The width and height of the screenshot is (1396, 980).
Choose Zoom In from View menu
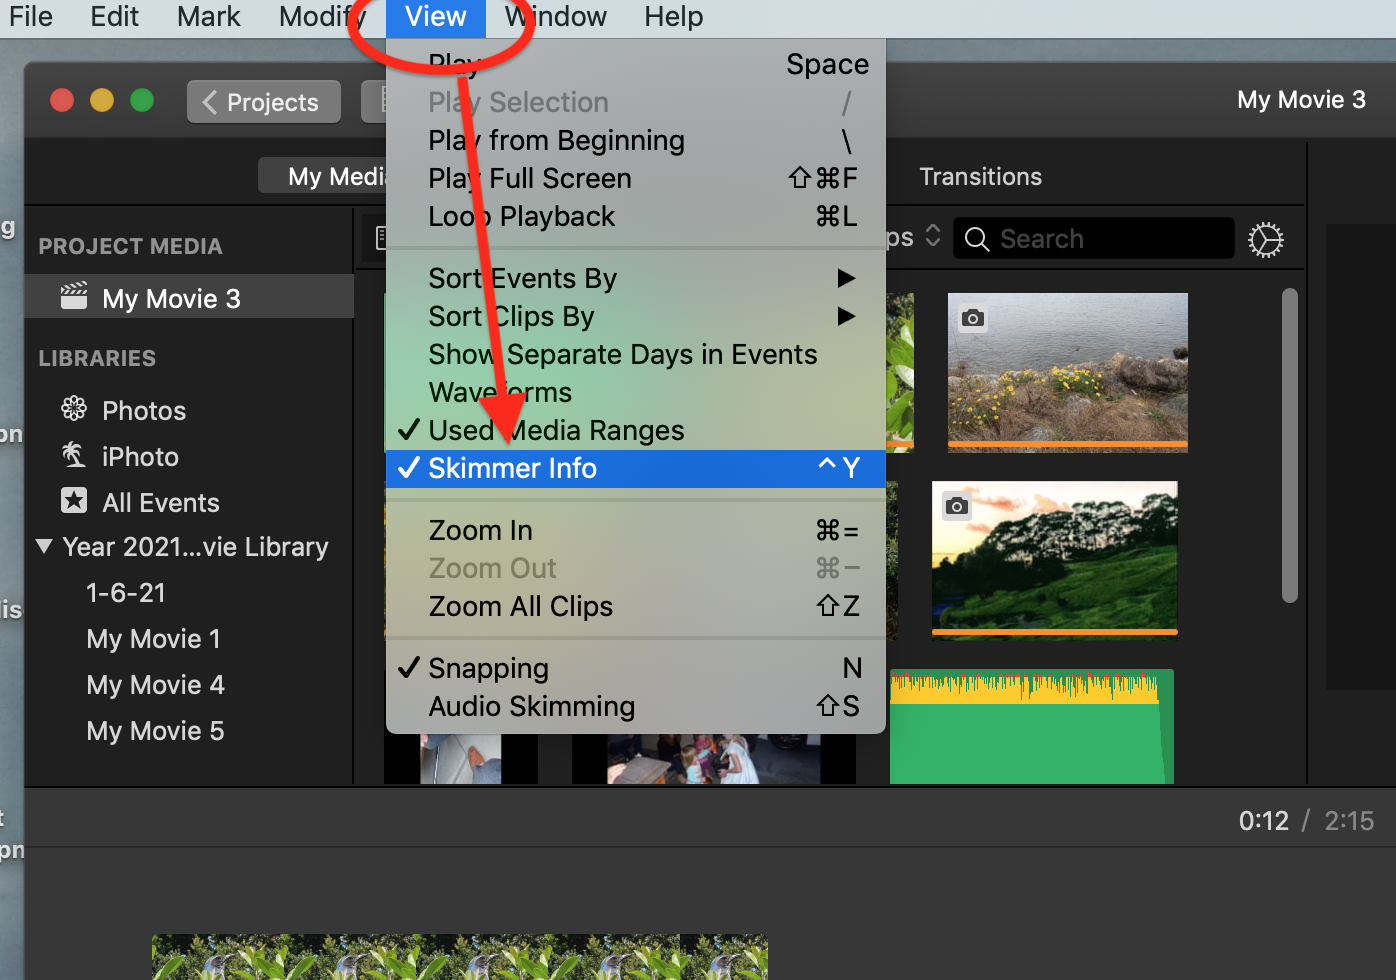pos(480,531)
